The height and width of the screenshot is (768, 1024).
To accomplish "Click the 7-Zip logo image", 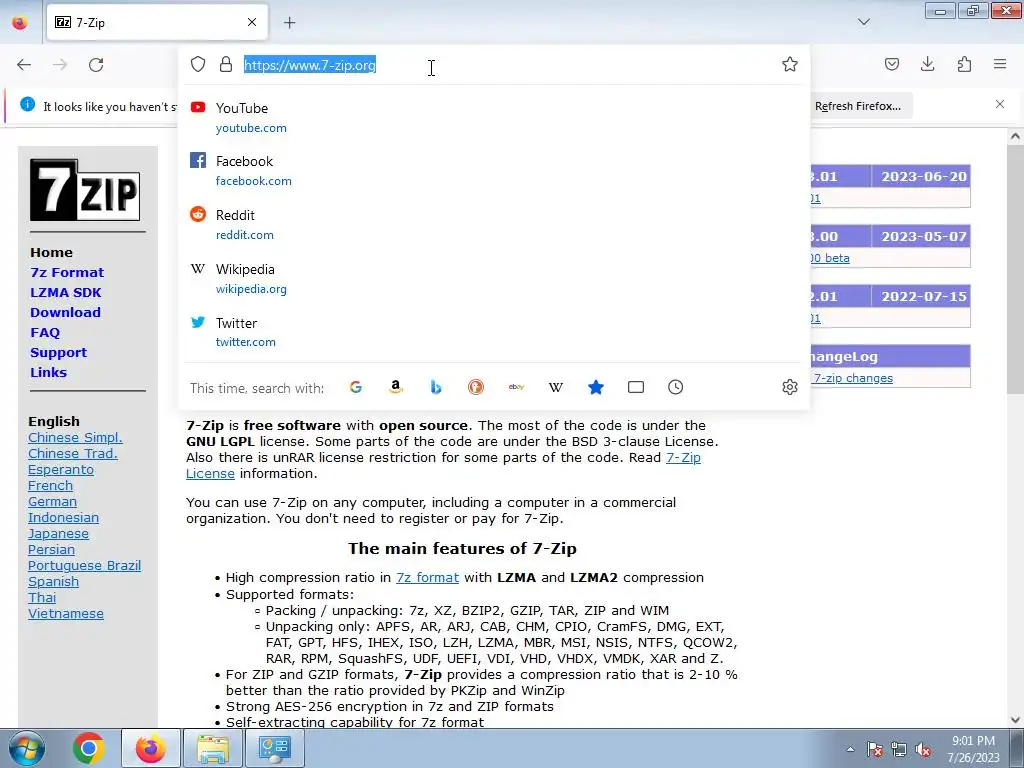I will click(85, 190).
